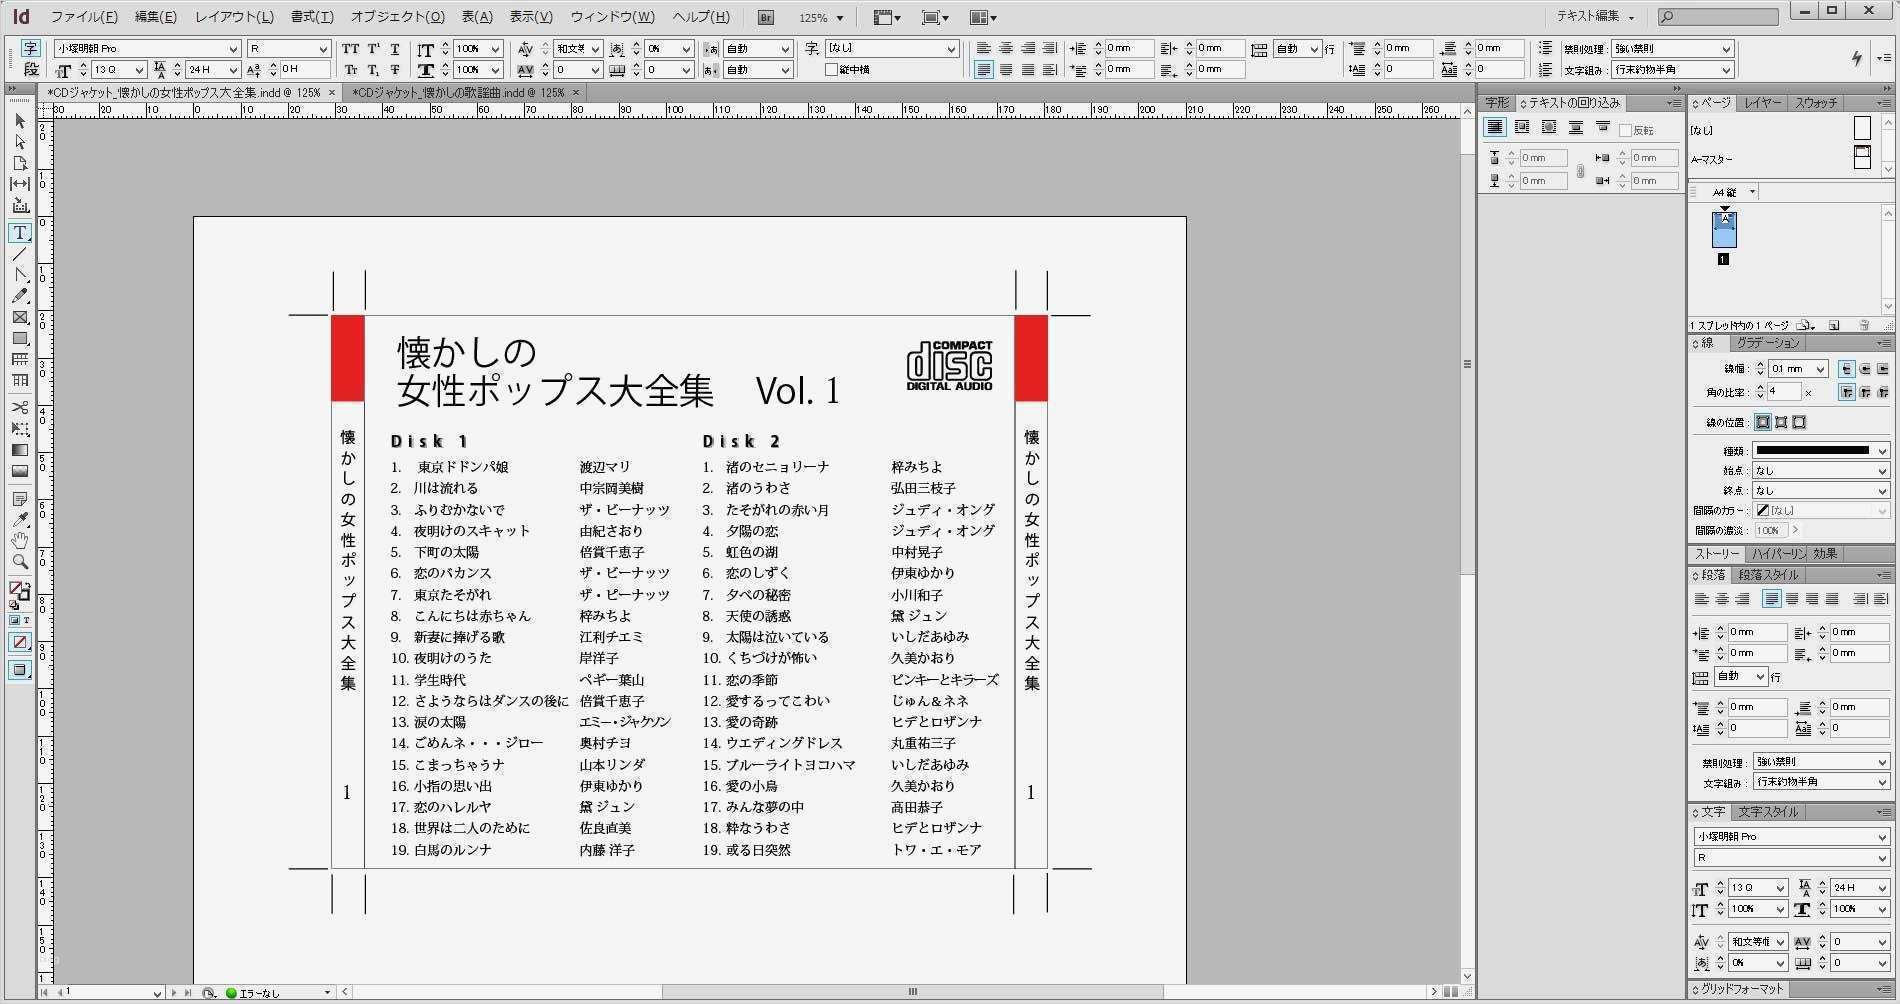Open the 小塚明朝 Pro font dropdown in control bar
Image resolution: width=1900 pixels, height=1004 pixels.
[x=233, y=49]
